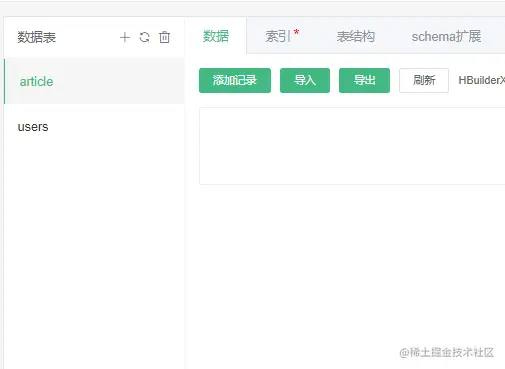Switch to the 数据 tab
The height and width of the screenshot is (369, 505).
point(216,36)
